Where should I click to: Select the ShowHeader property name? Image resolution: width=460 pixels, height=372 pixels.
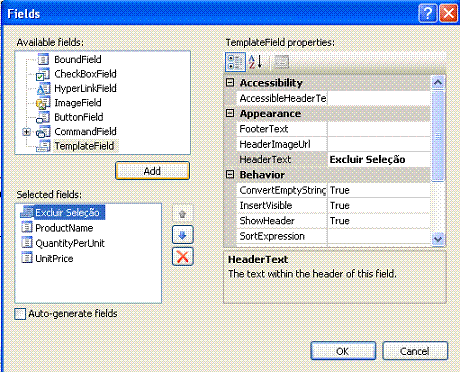[x=267, y=221]
